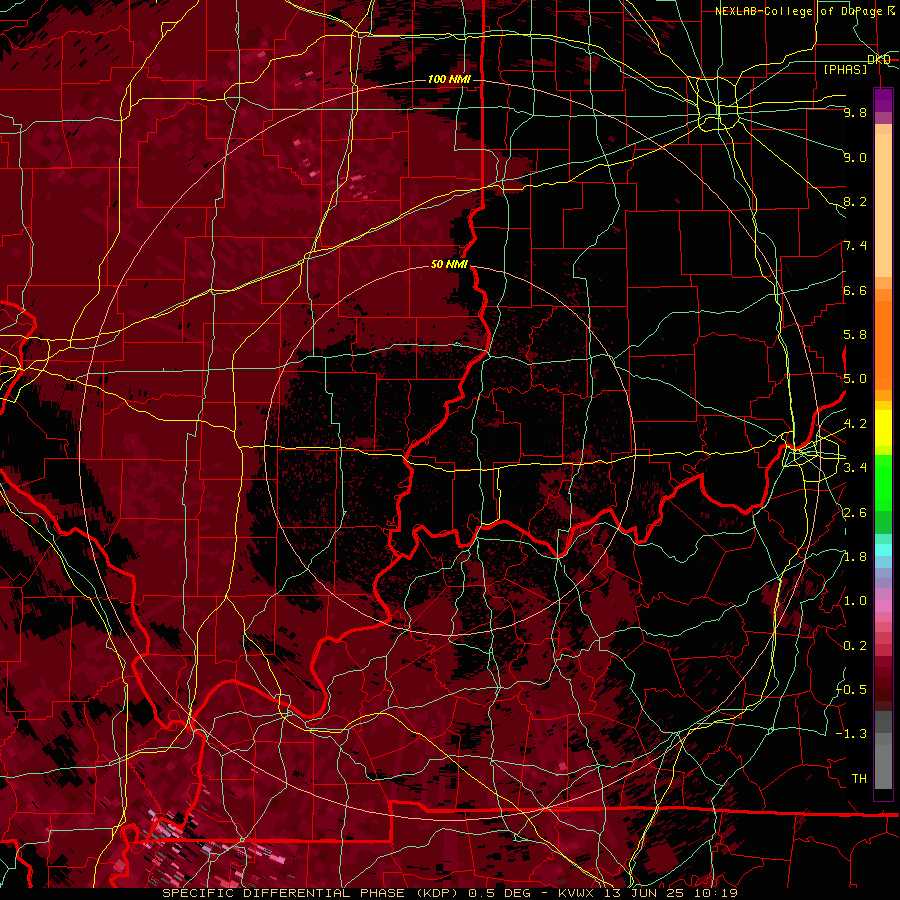Click the 8.2 legend value
This screenshot has height=900, width=900.
[855, 201]
